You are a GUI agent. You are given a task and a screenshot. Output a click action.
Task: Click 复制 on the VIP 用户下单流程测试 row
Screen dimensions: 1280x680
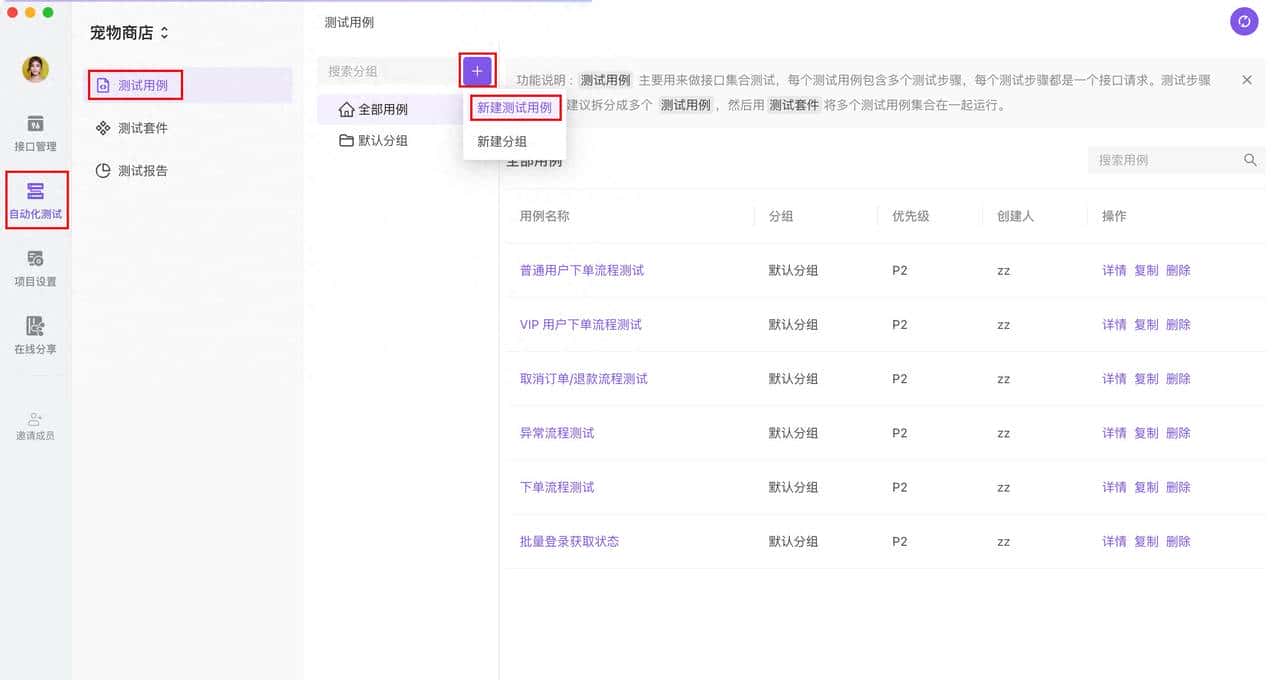(1146, 324)
